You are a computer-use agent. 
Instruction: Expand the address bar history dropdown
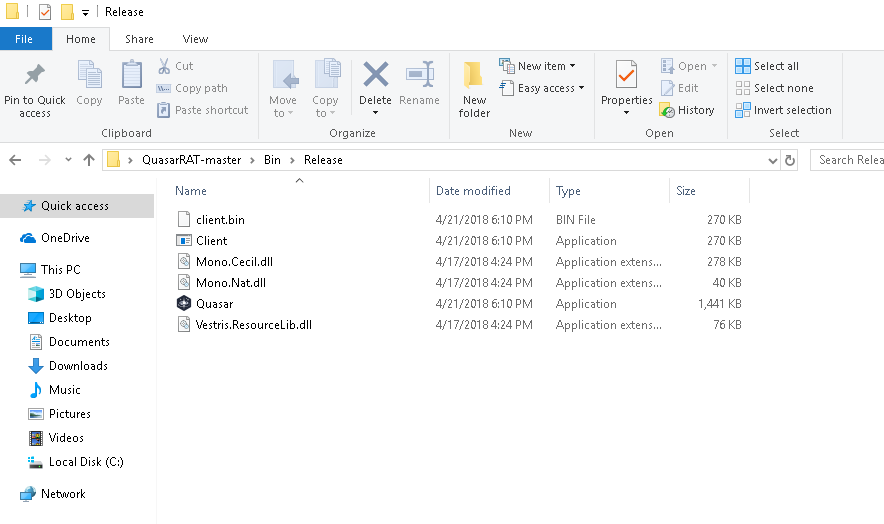[x=772, y=160]
